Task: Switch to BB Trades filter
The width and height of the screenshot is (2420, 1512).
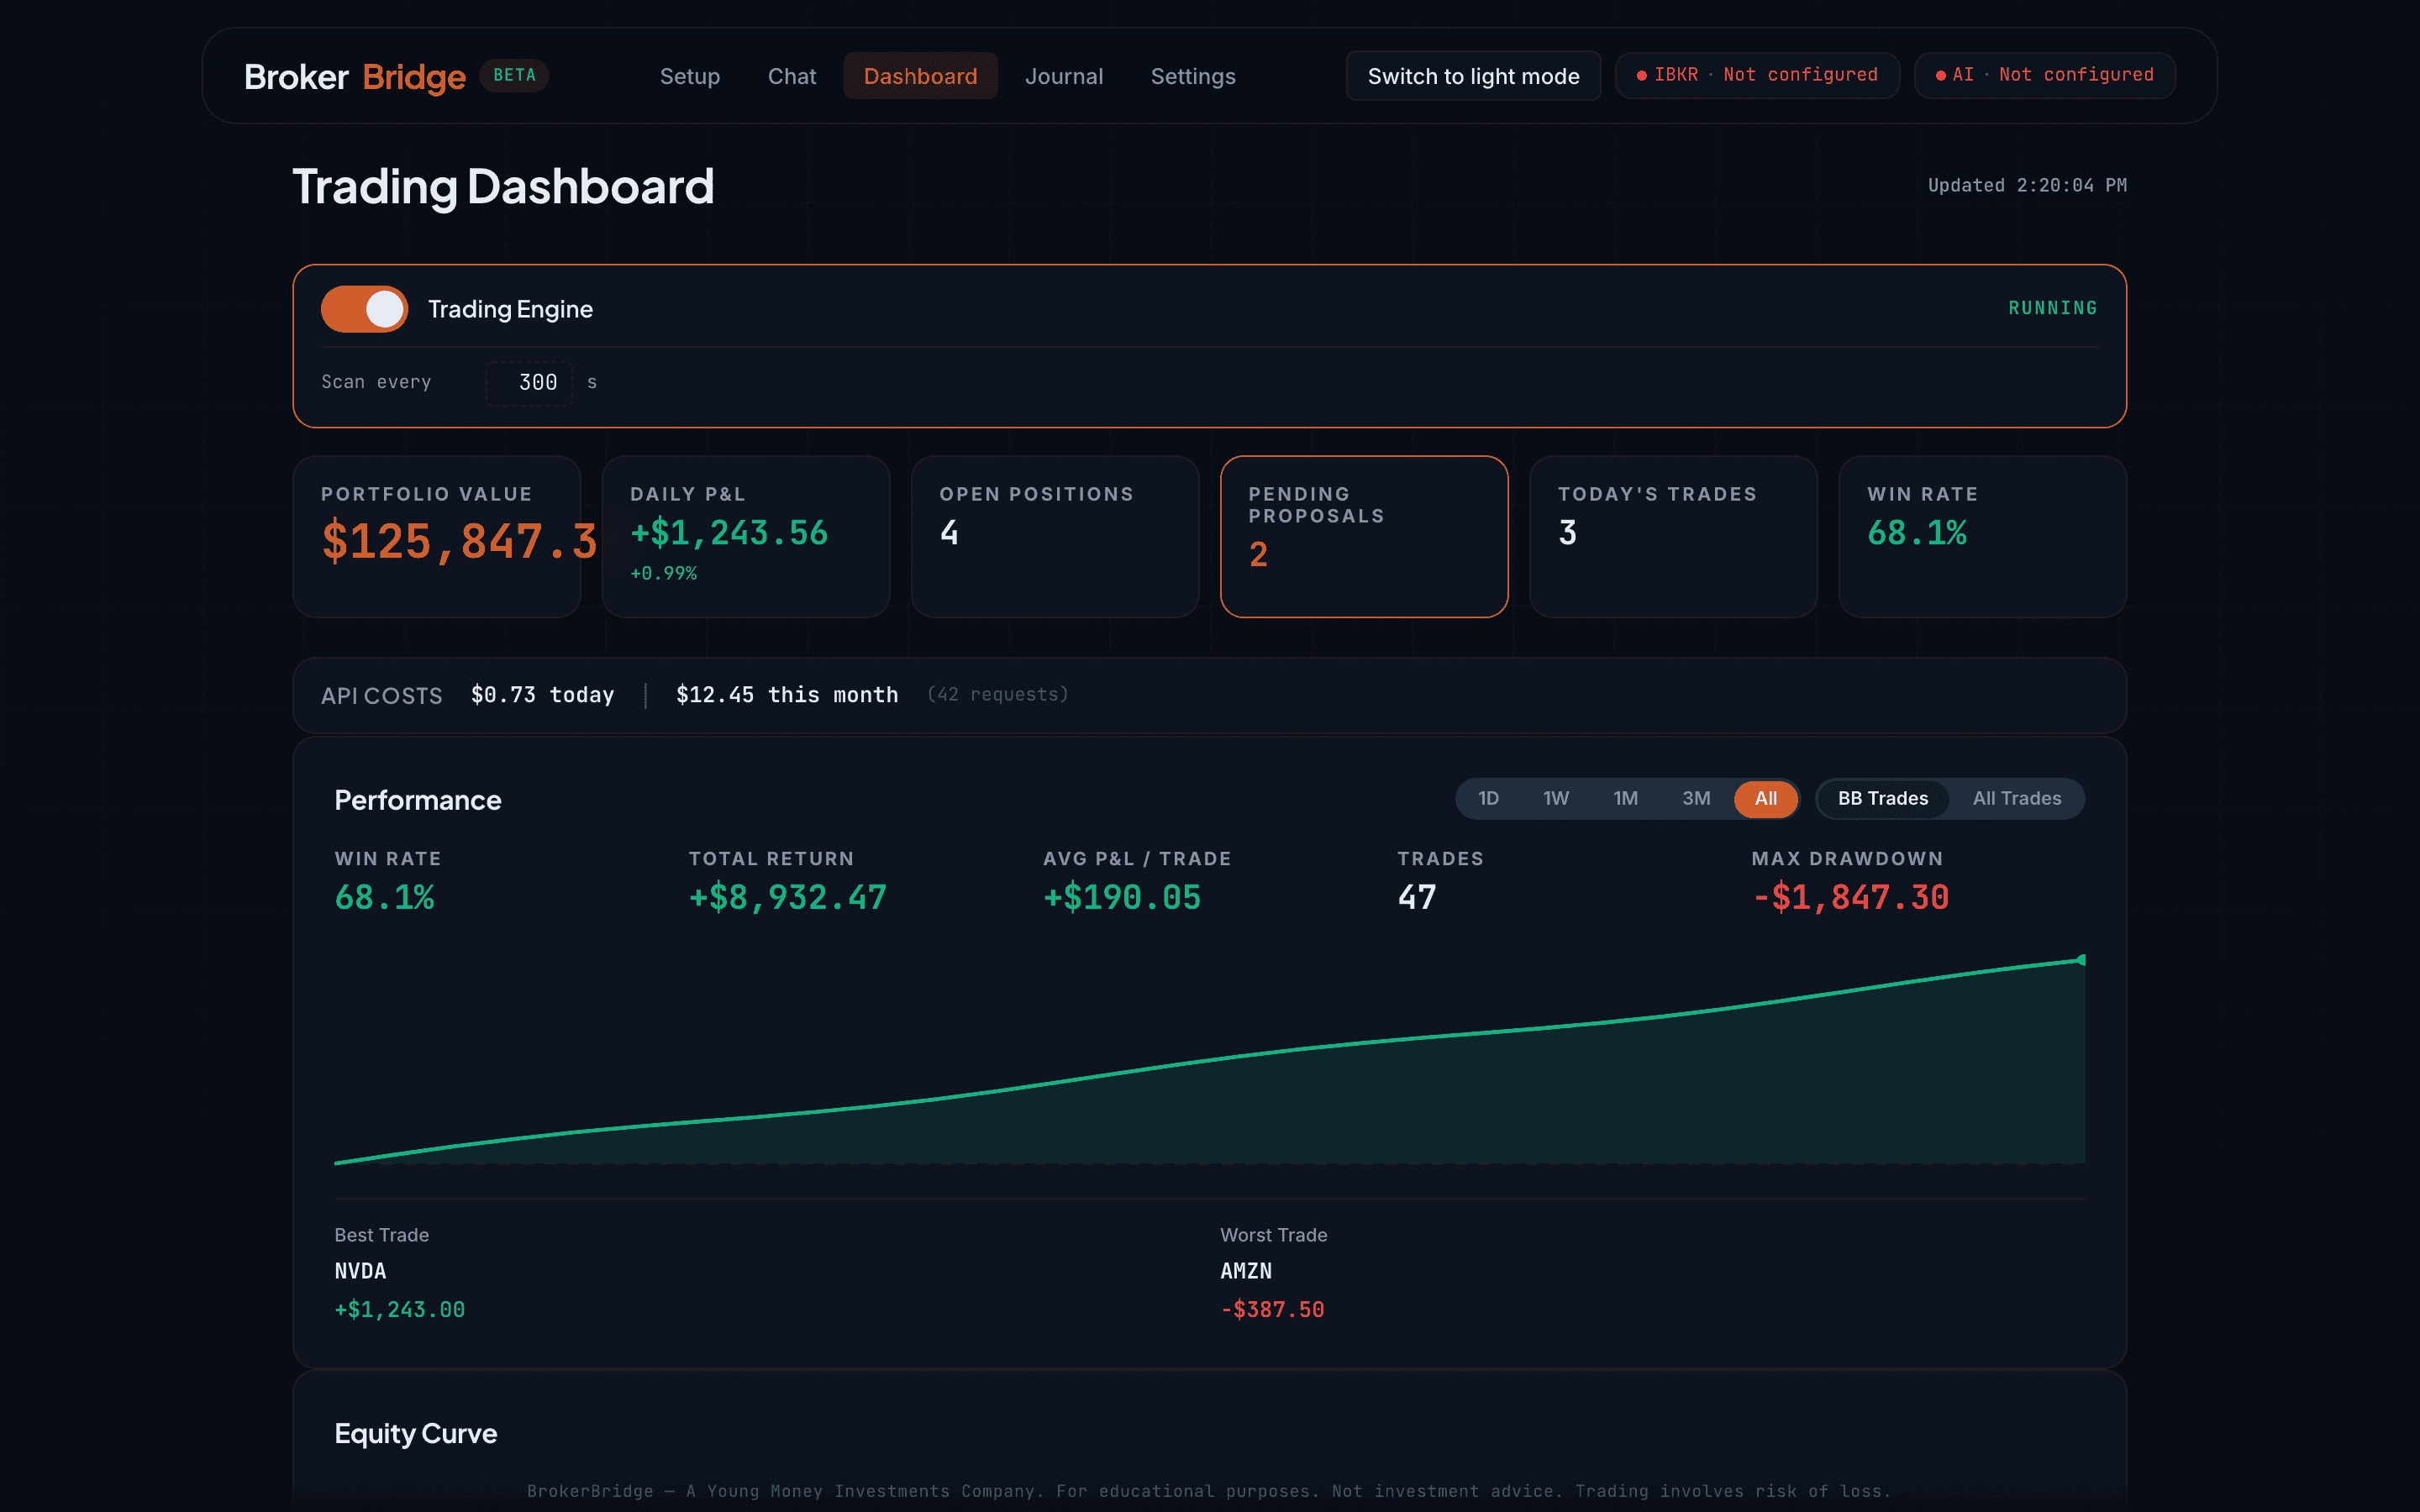Action: click(x=1883, y=798)
